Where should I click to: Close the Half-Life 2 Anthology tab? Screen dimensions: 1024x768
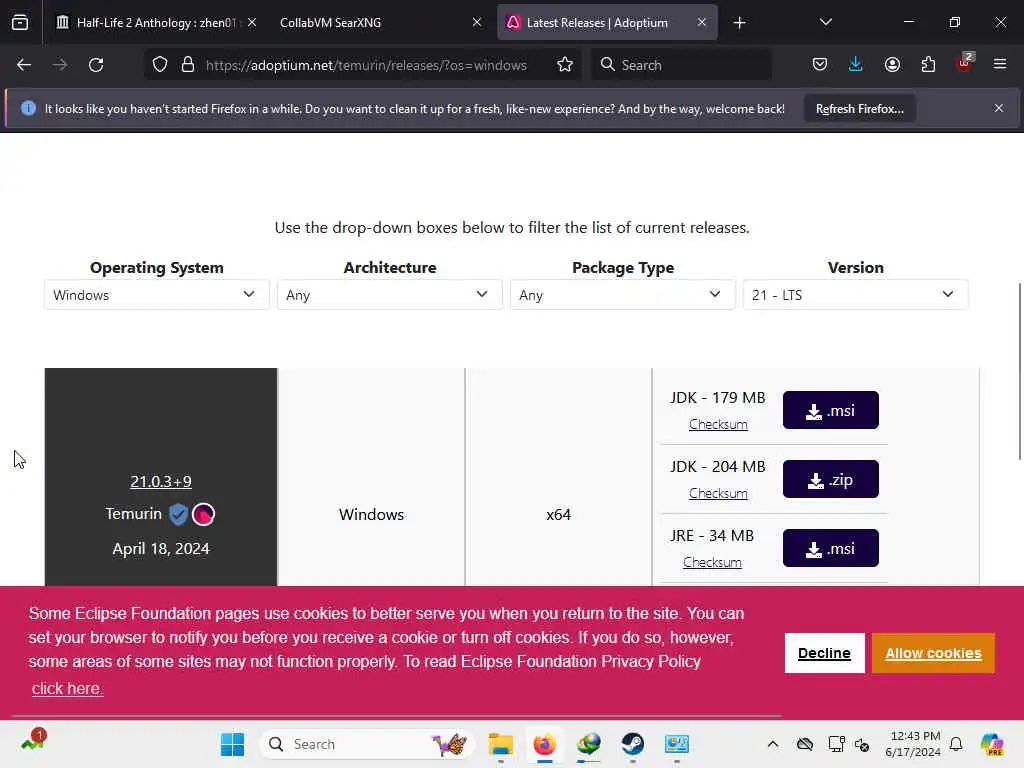[x=251, y=22]
